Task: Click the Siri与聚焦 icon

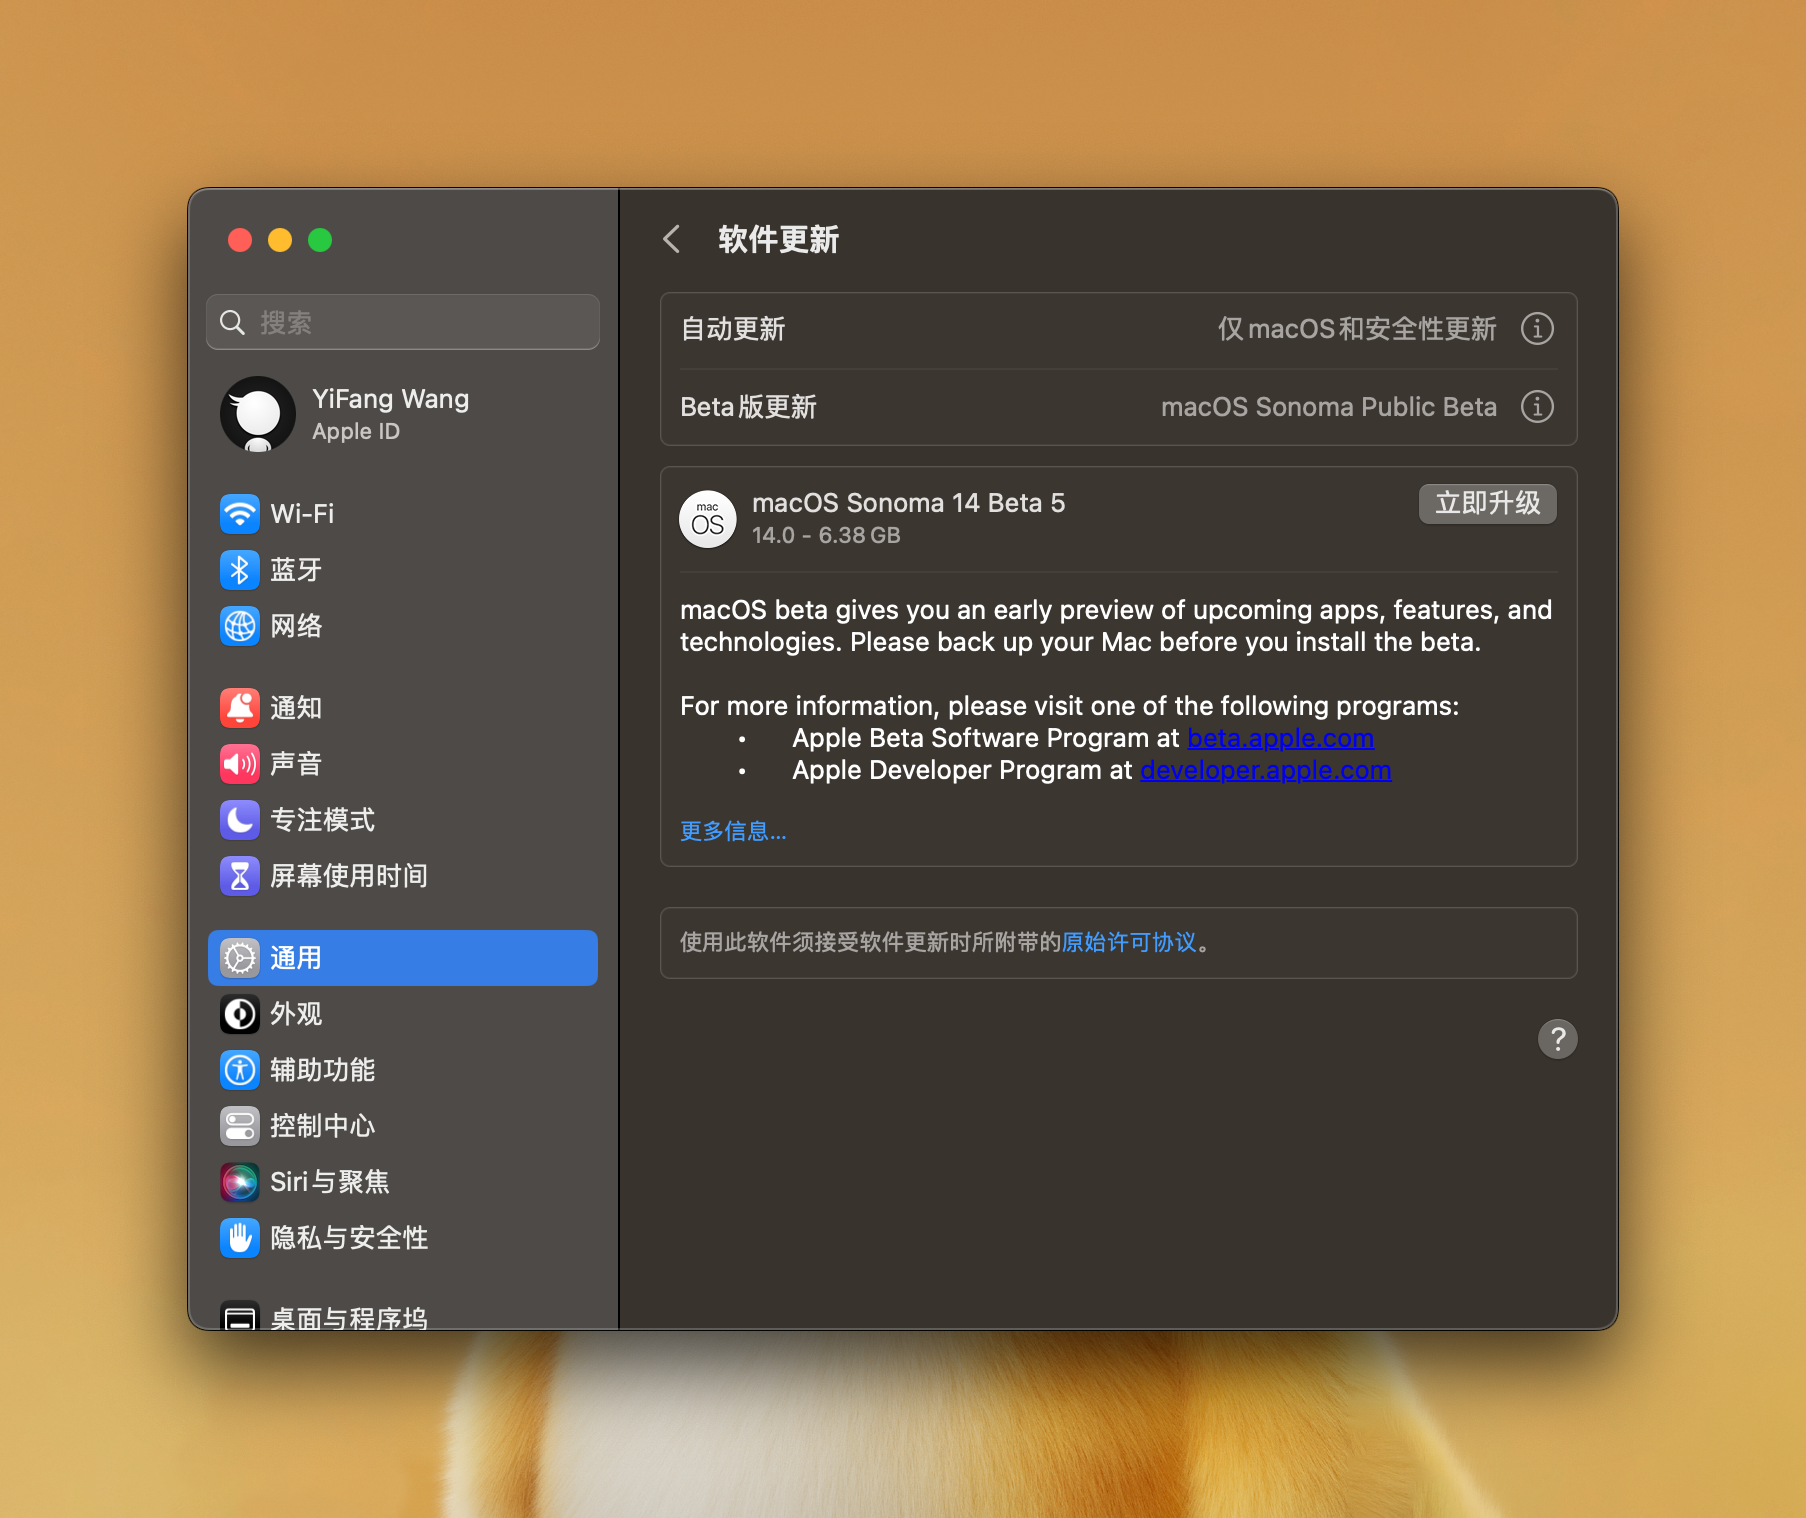Action: point(240,1182)
